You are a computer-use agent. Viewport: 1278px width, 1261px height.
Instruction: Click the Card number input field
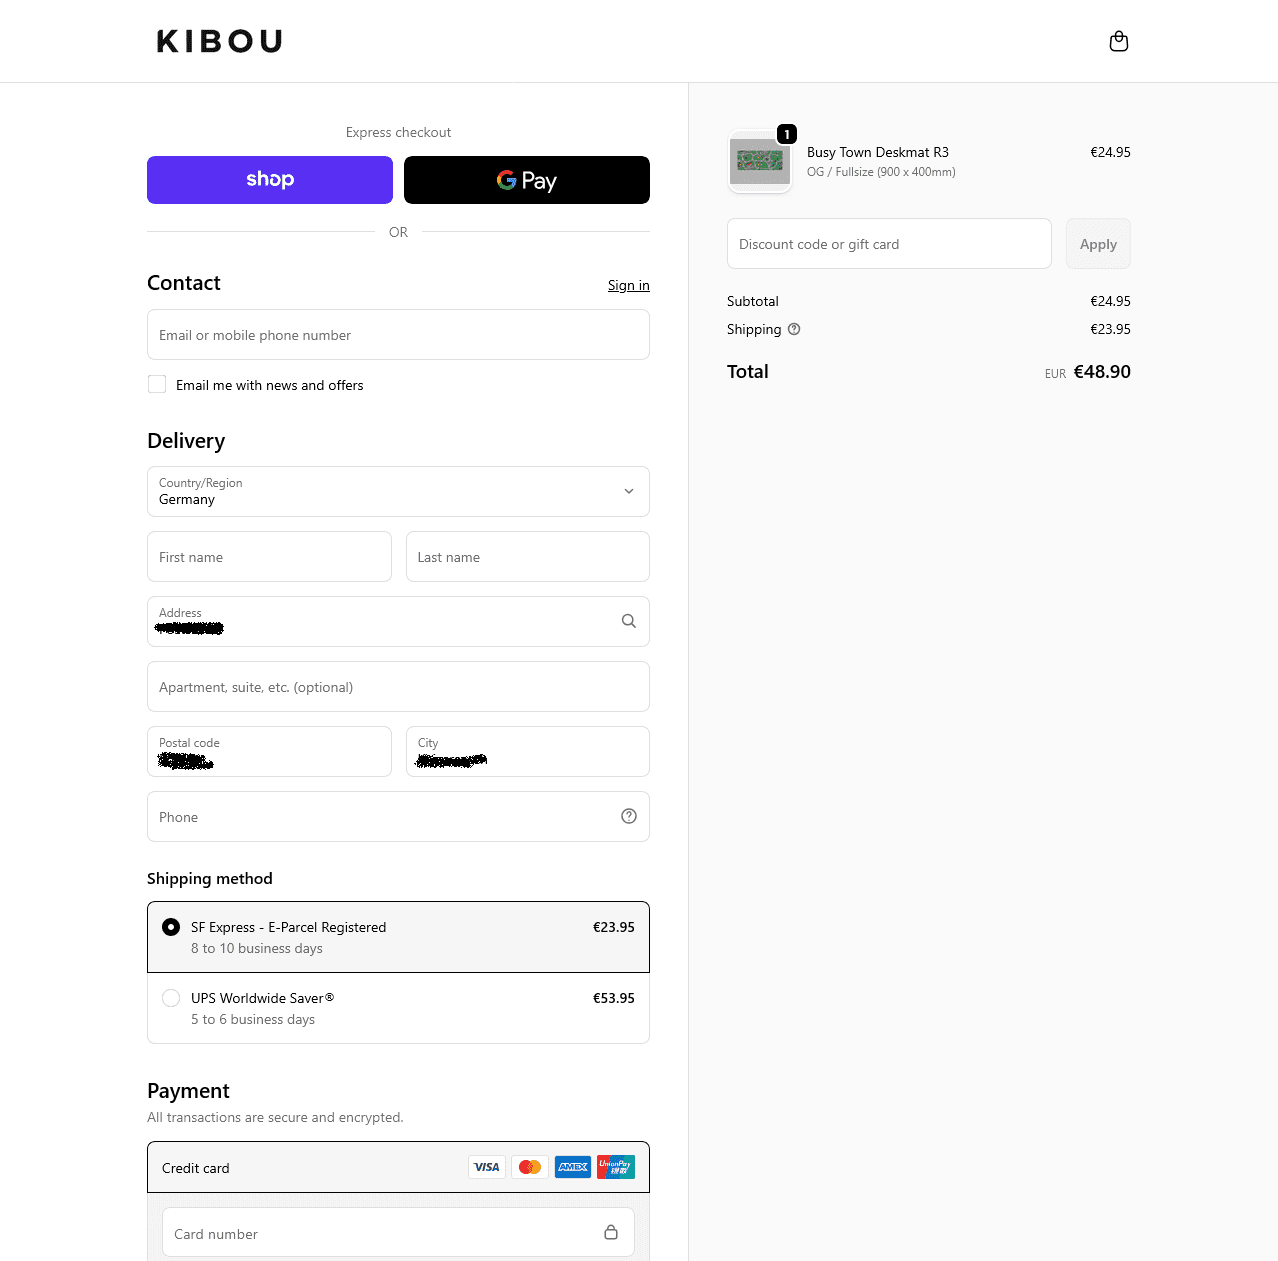point(380,1233)
